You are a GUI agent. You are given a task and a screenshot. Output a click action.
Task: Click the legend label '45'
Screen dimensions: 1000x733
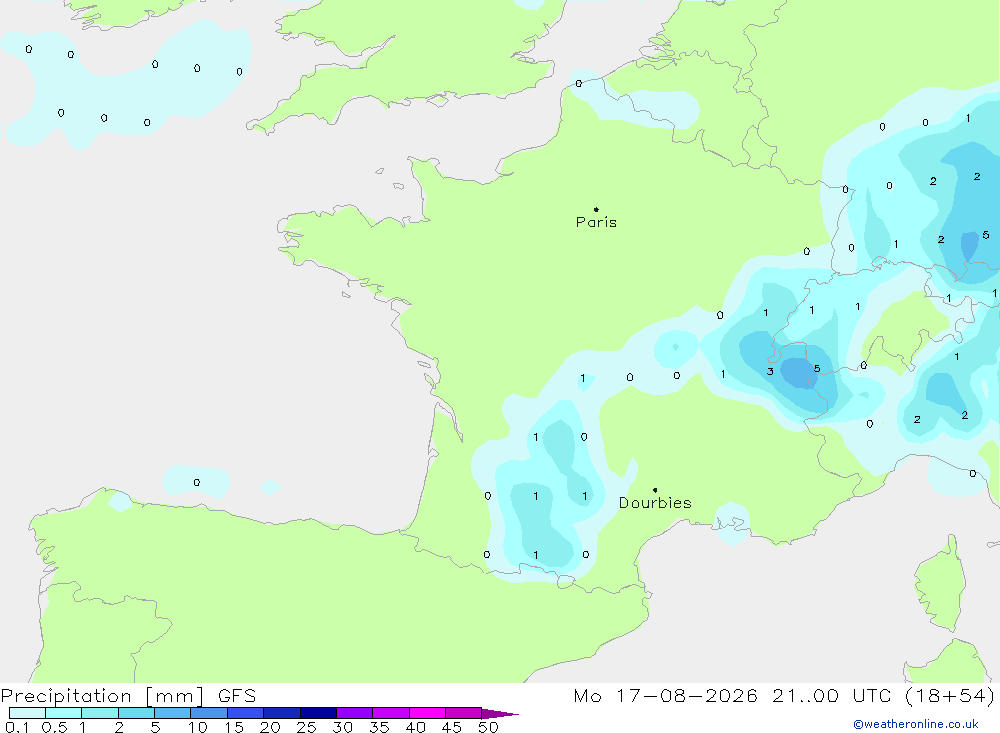coord(452,727)
